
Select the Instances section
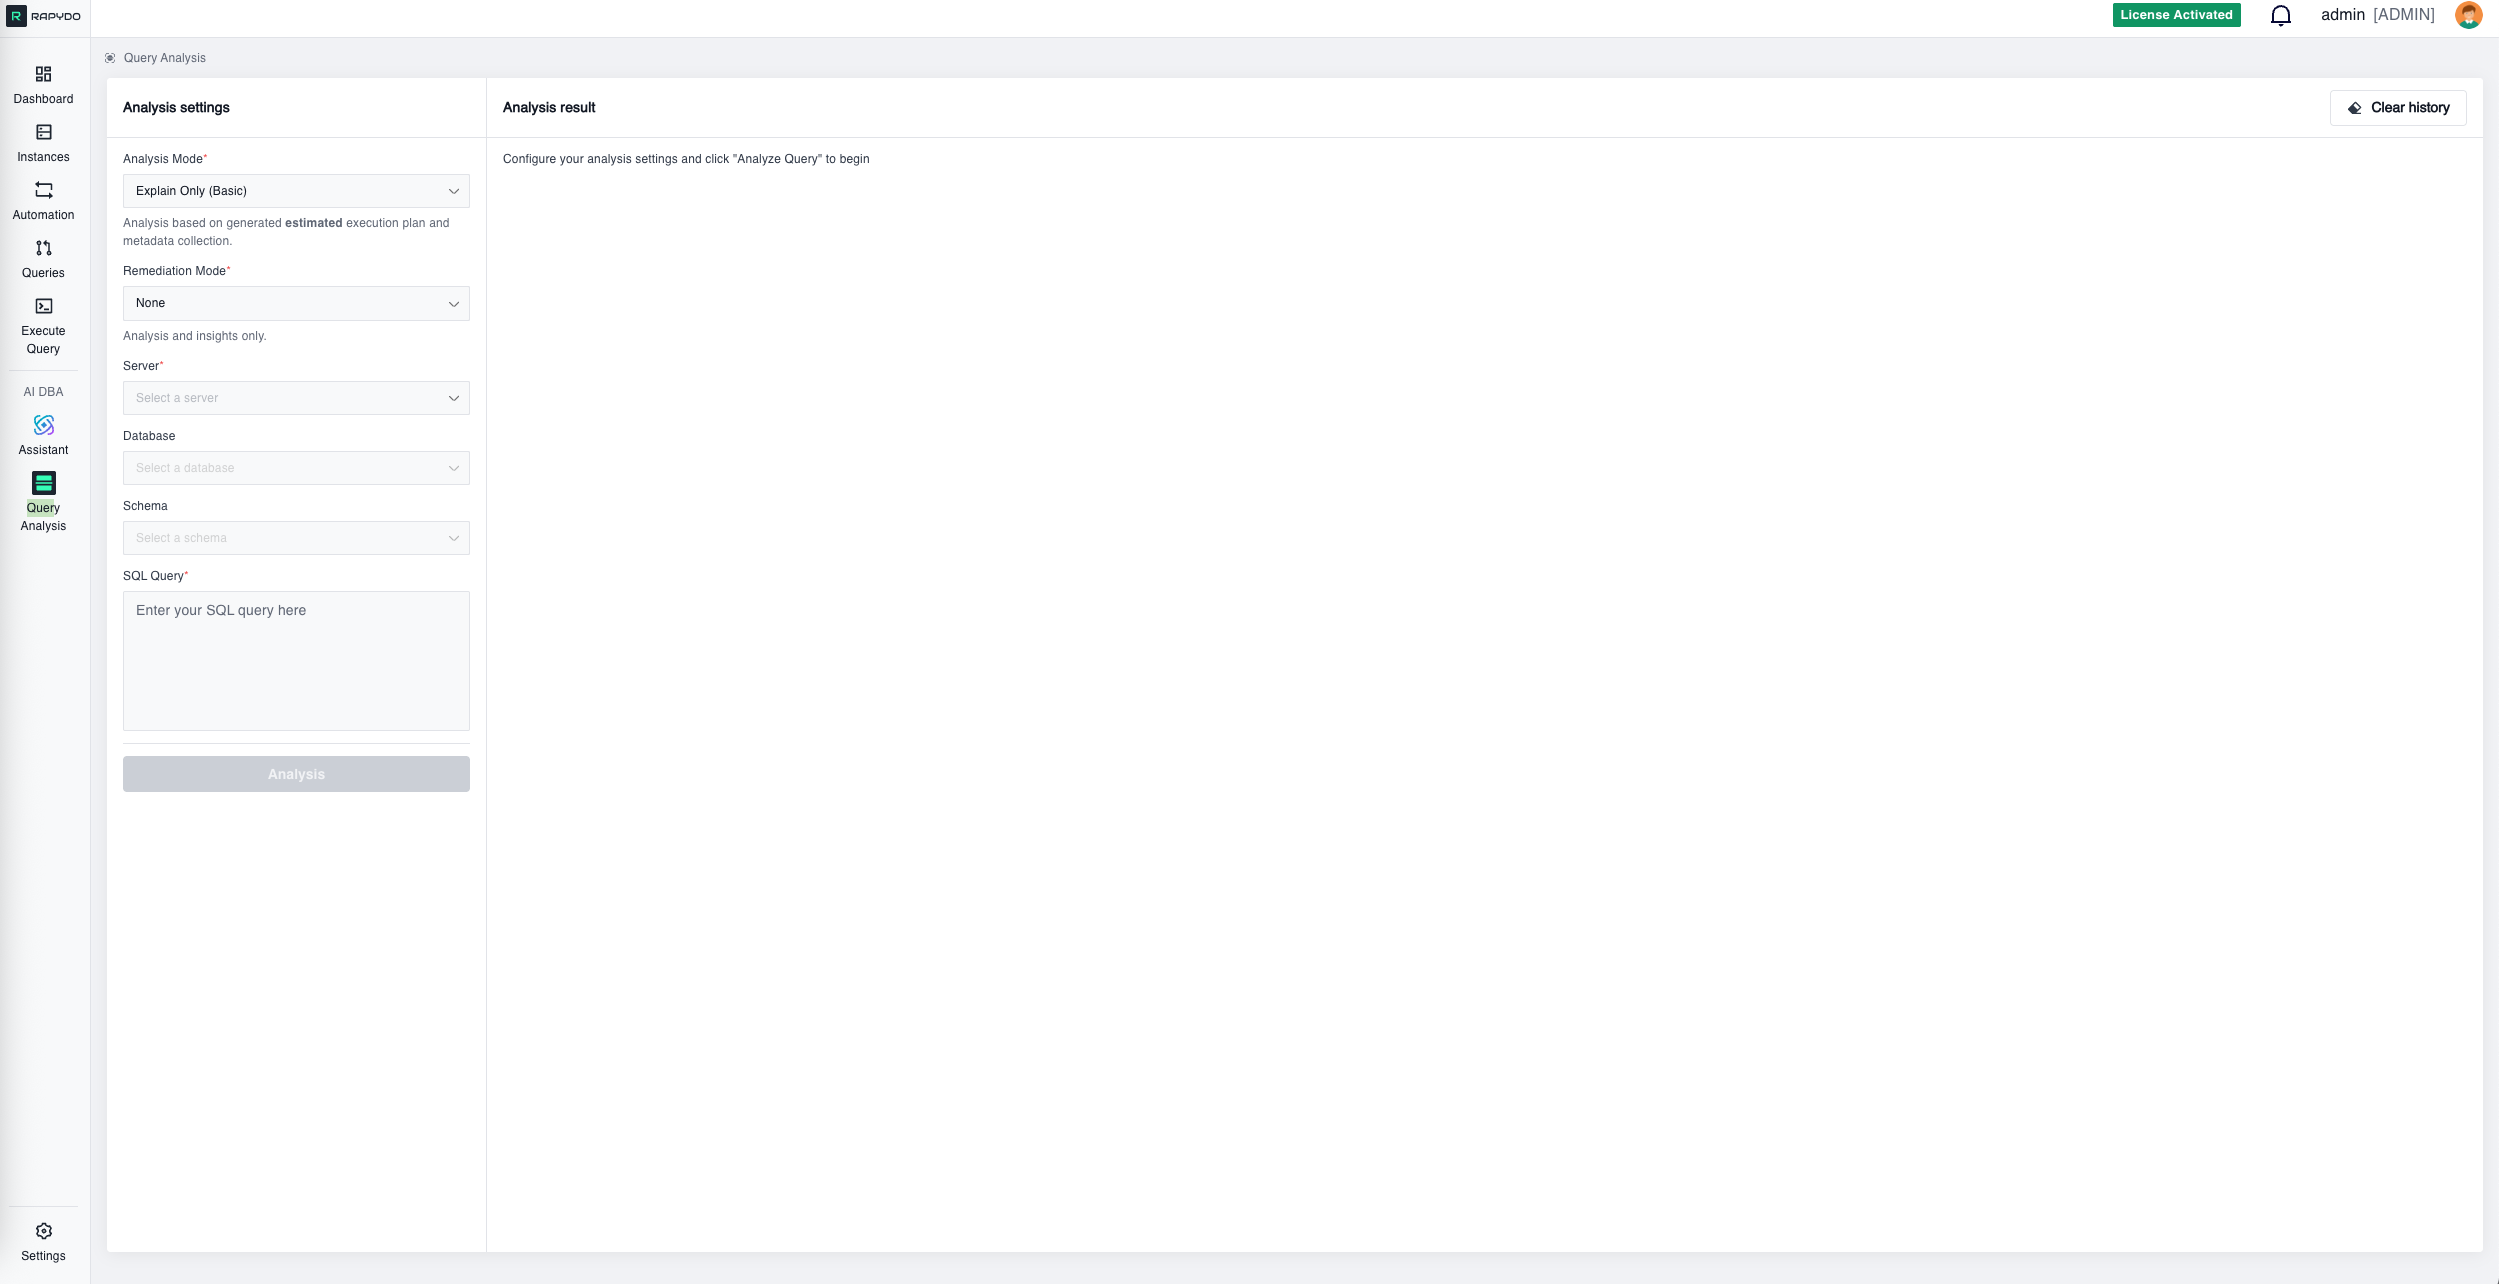[x=43, y=141]
